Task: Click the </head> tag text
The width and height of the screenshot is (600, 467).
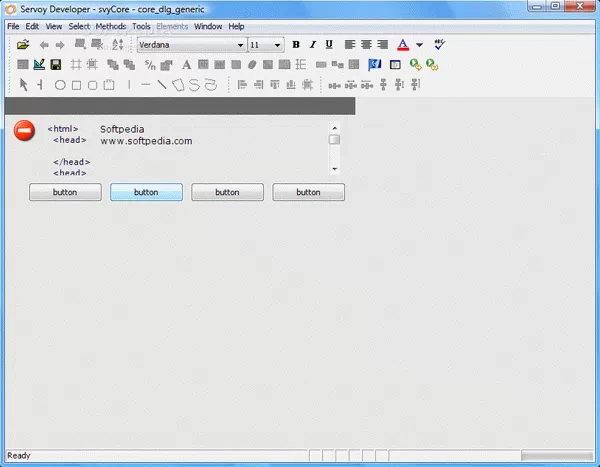Action: [x=72, y=162]
